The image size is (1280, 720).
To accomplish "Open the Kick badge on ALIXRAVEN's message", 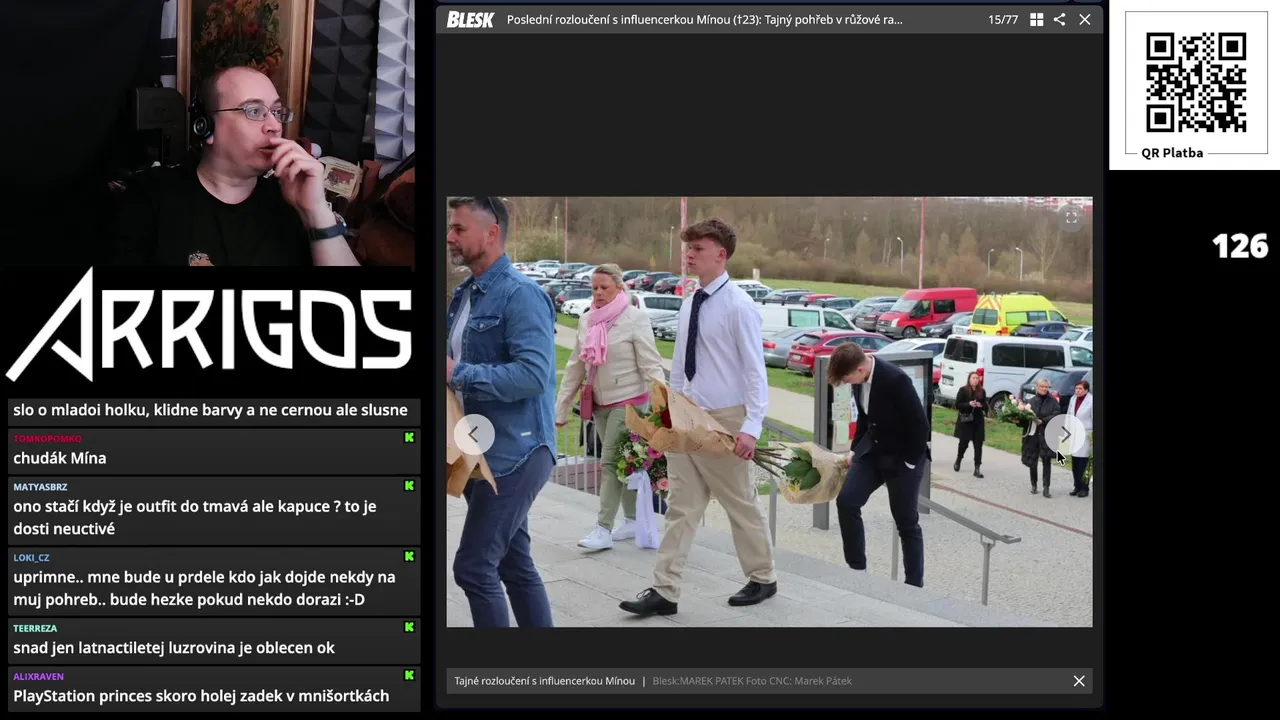I will [409, 676].
